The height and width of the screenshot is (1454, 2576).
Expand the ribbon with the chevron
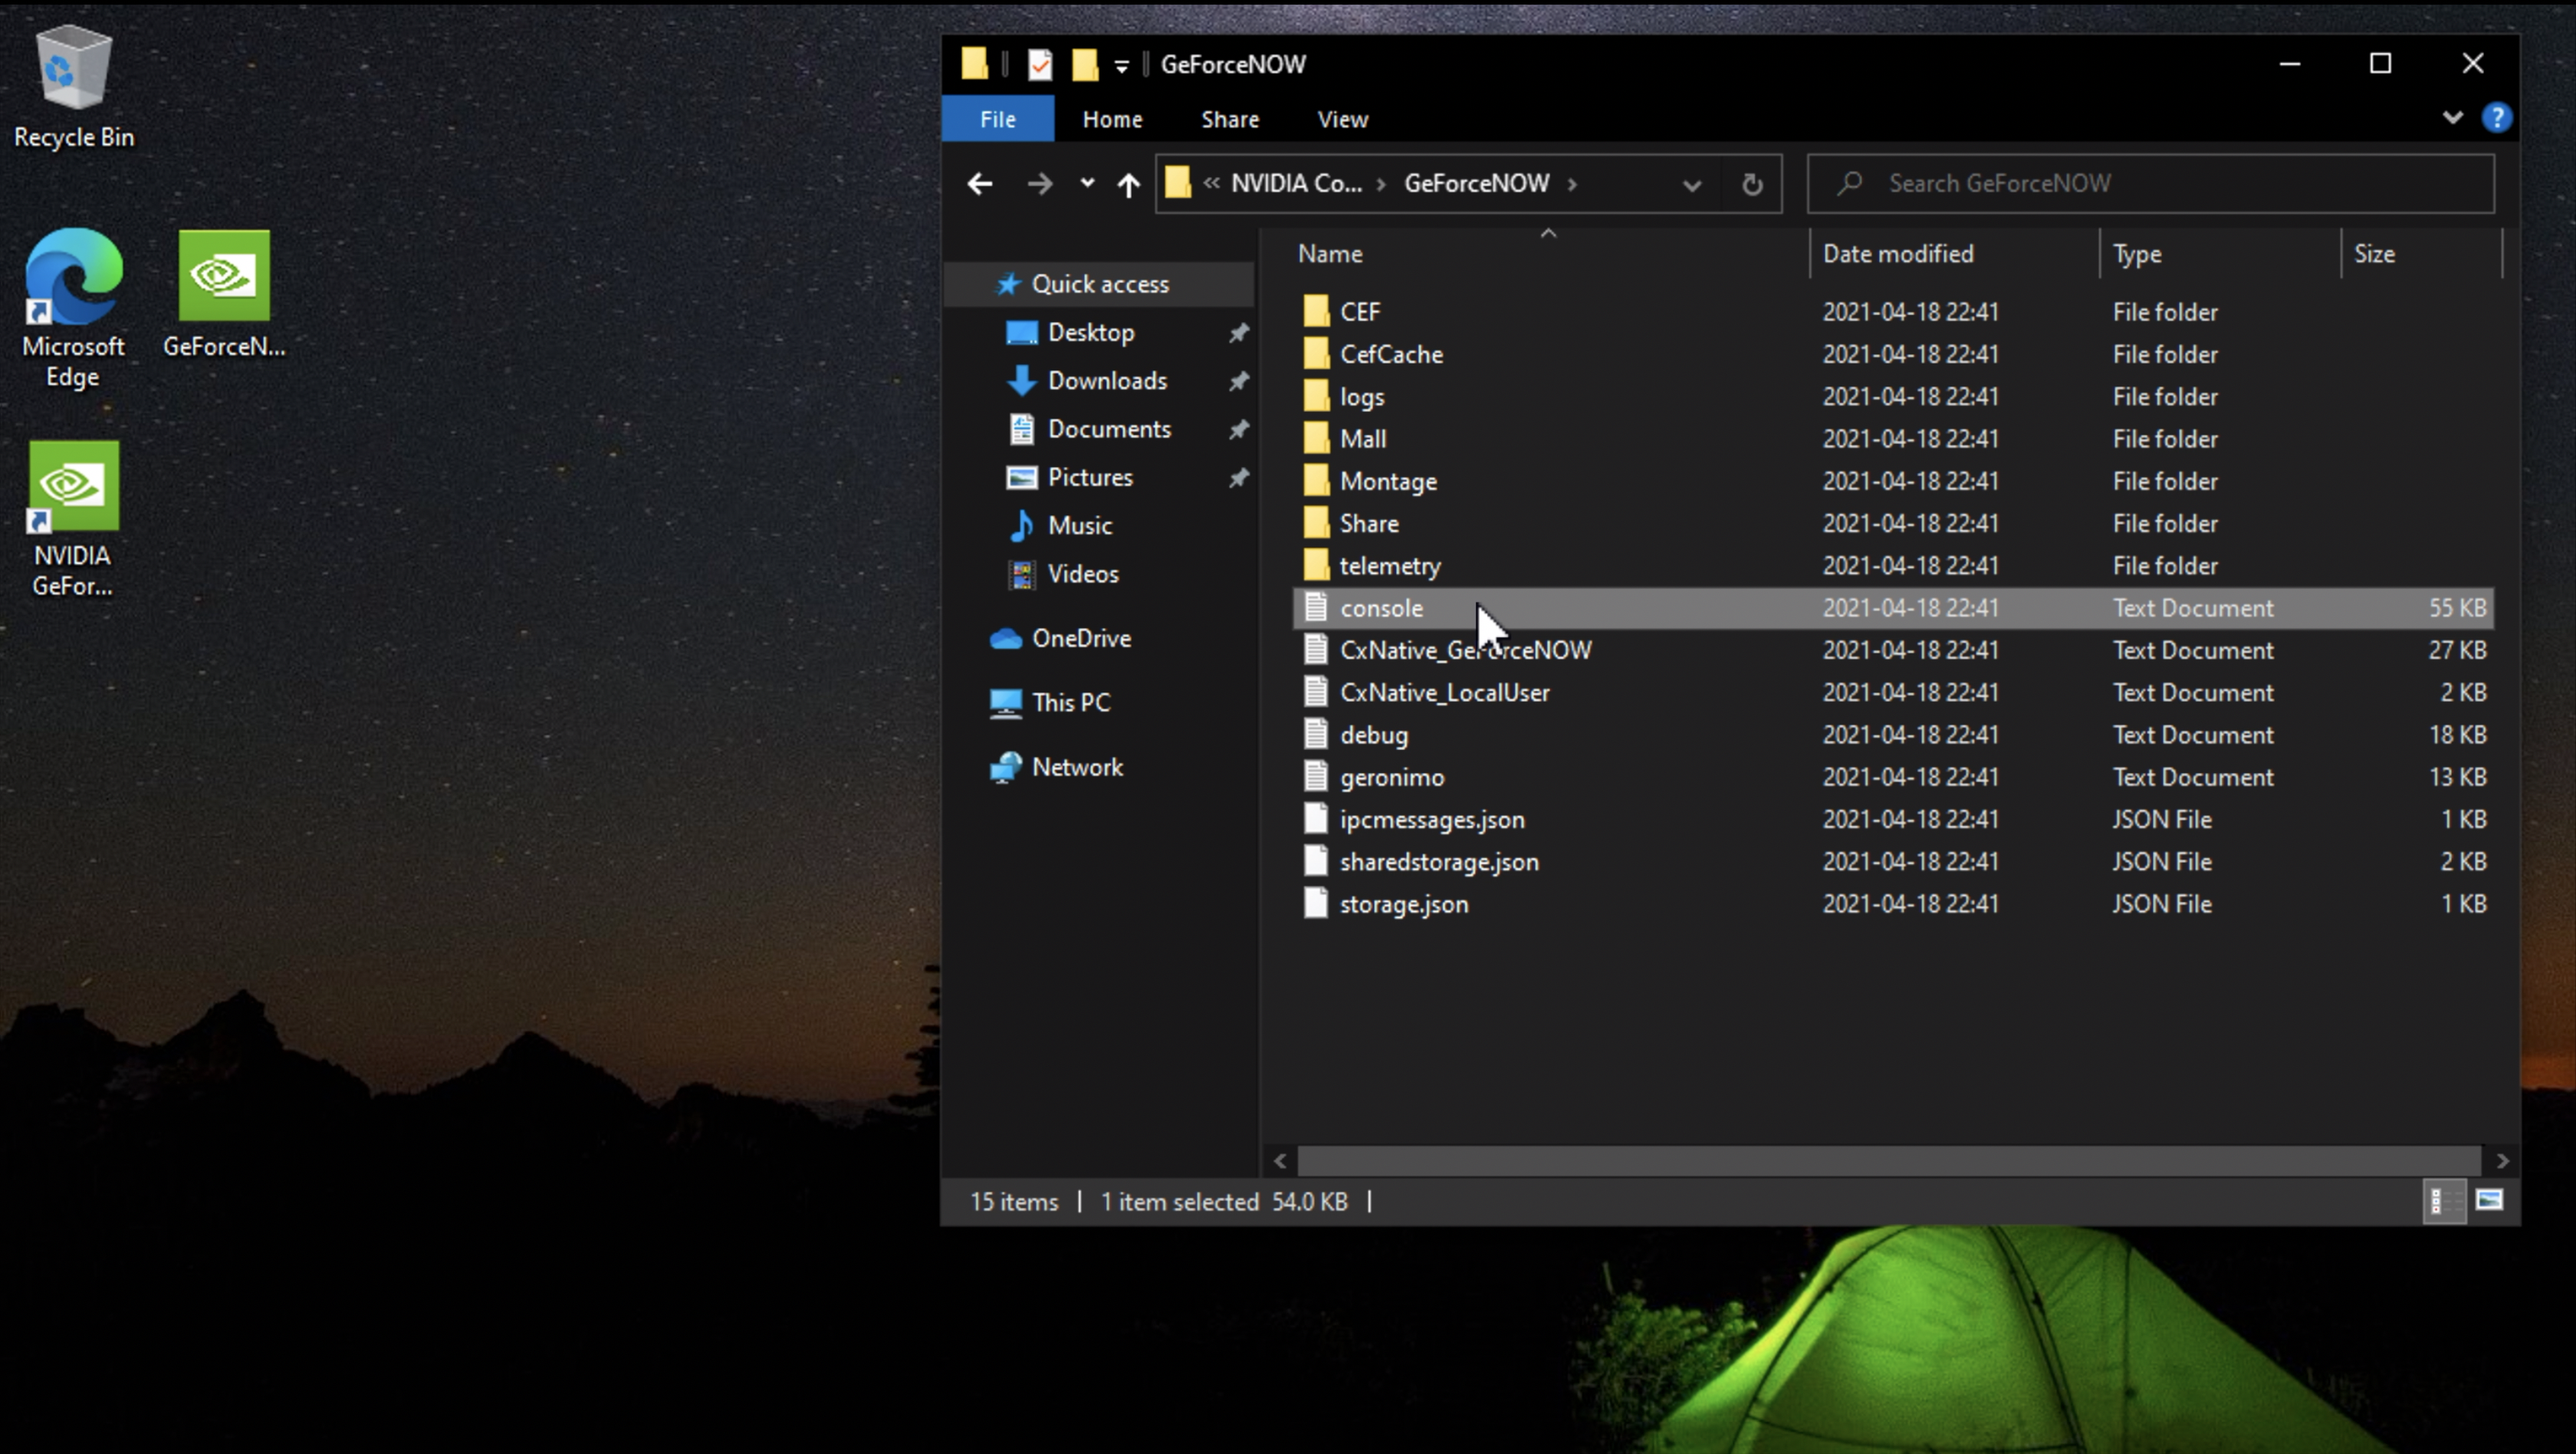(2452, 118)
